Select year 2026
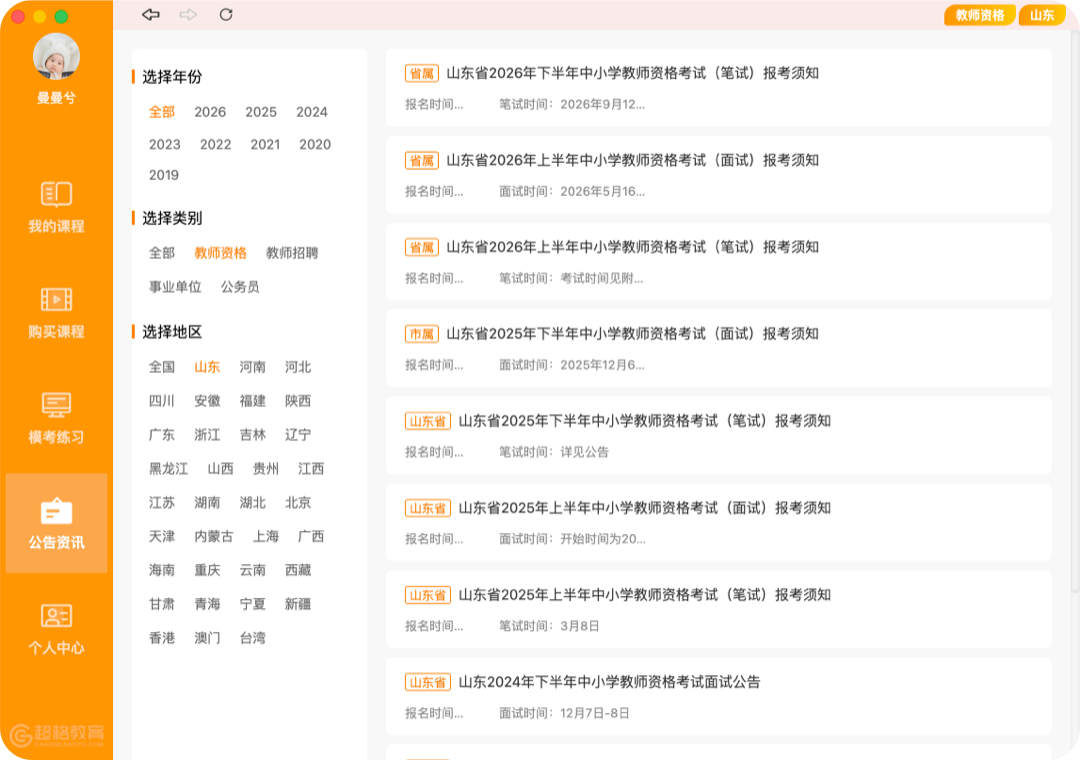Image resolution: width=1080 pixels, height=760 pixels. pyautogui.click(x=210, y=112)
